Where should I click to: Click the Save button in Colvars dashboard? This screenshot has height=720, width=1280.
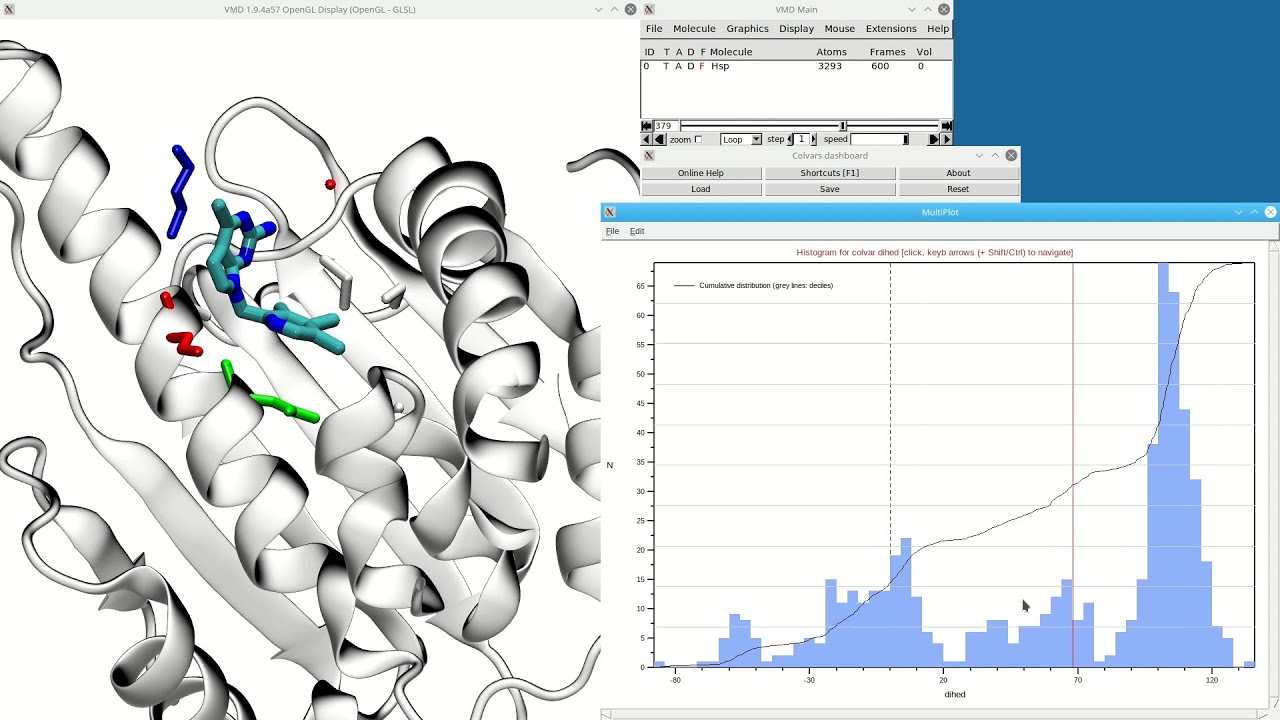829,189
